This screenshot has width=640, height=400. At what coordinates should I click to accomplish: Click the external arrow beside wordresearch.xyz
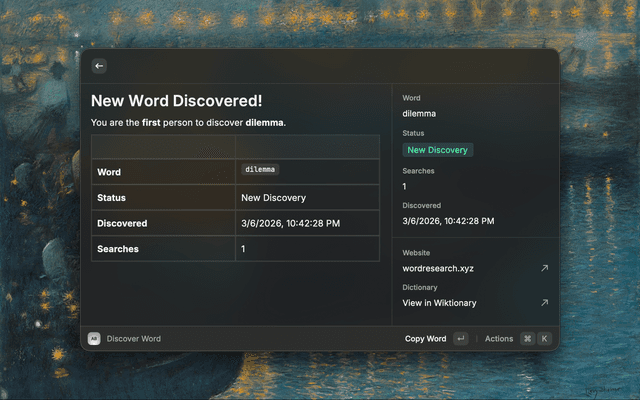[544, 268]
